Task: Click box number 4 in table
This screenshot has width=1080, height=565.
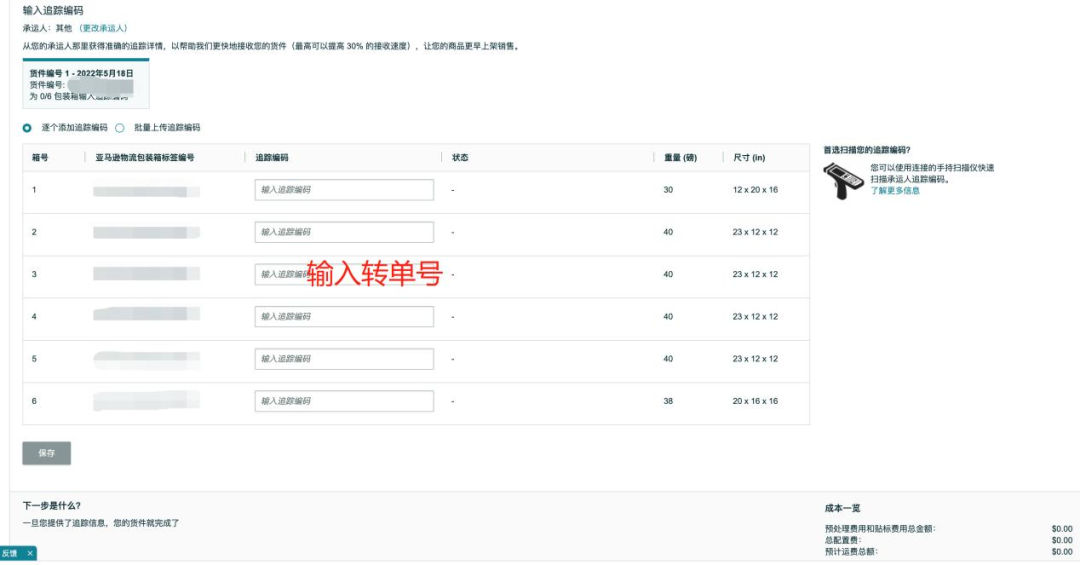Action: tap(34, 316)
